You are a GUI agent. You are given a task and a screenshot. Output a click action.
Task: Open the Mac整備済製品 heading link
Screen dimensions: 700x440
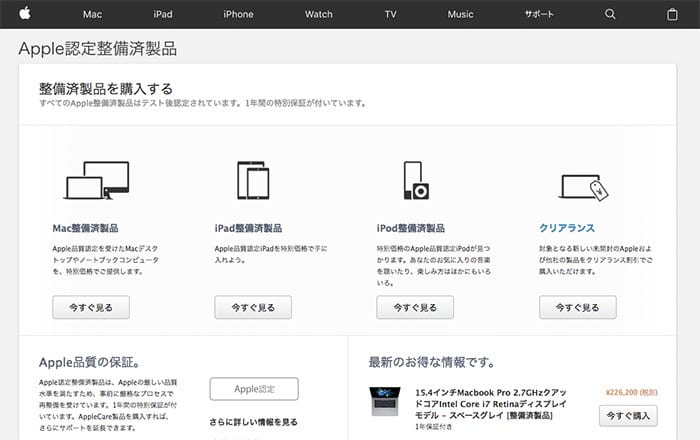click(x=85, y=228)
